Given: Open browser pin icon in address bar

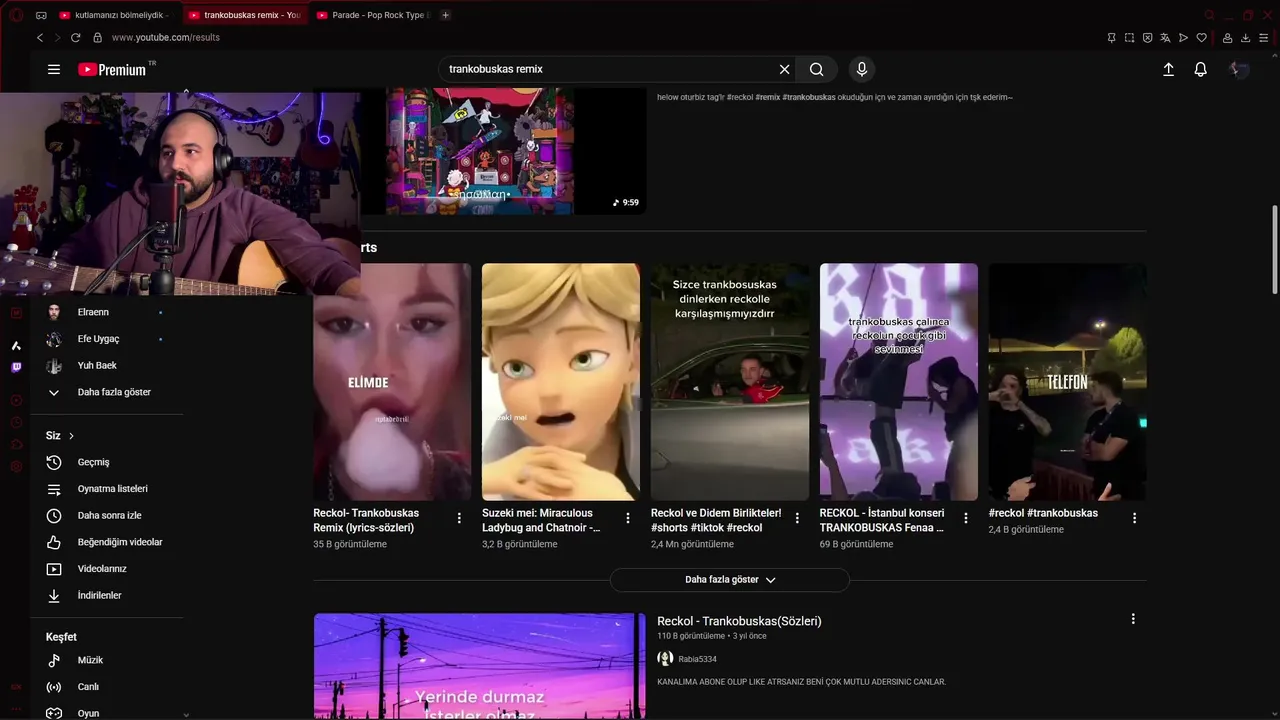Looking at the screenshot, I should [x=1111, y=37].
